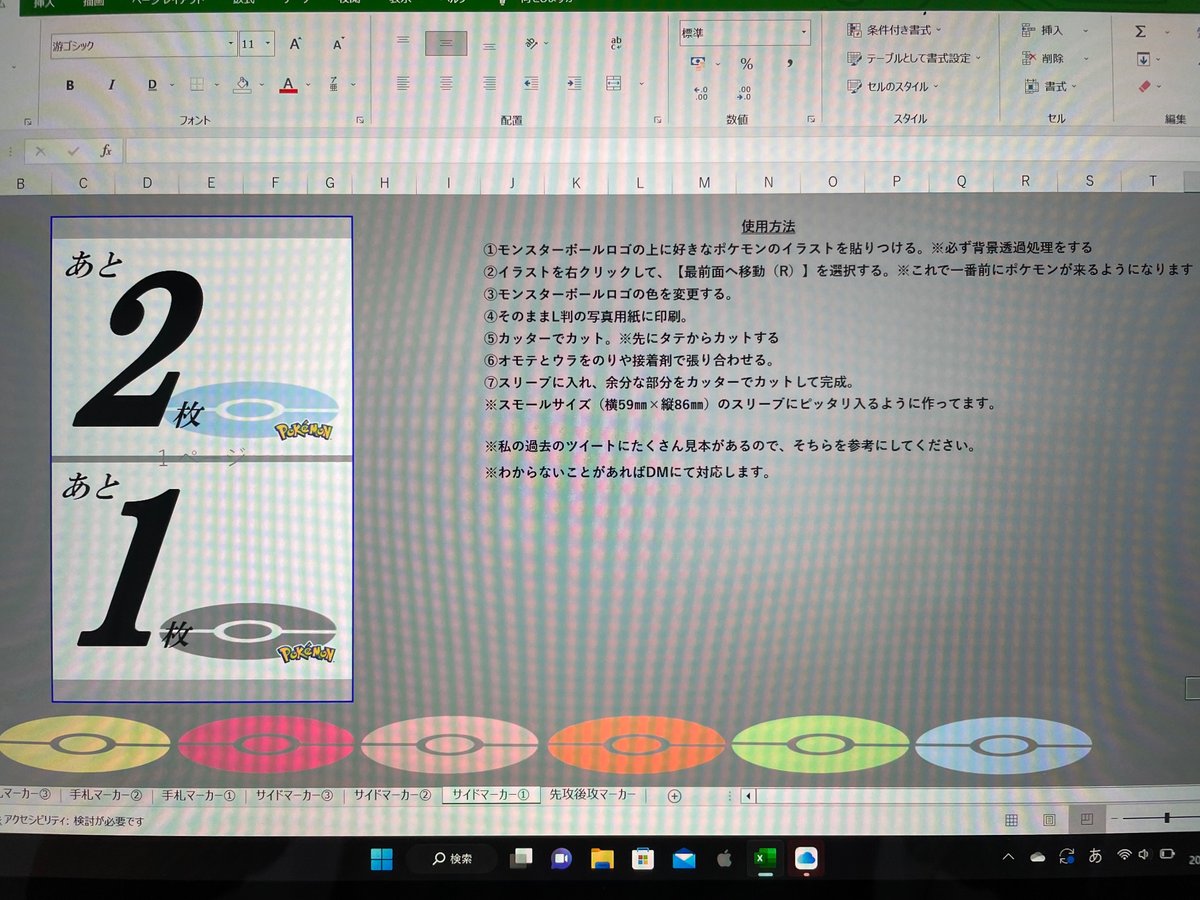
Task: Open セルのスタイル gallery
Action: [x=893, y=86]
